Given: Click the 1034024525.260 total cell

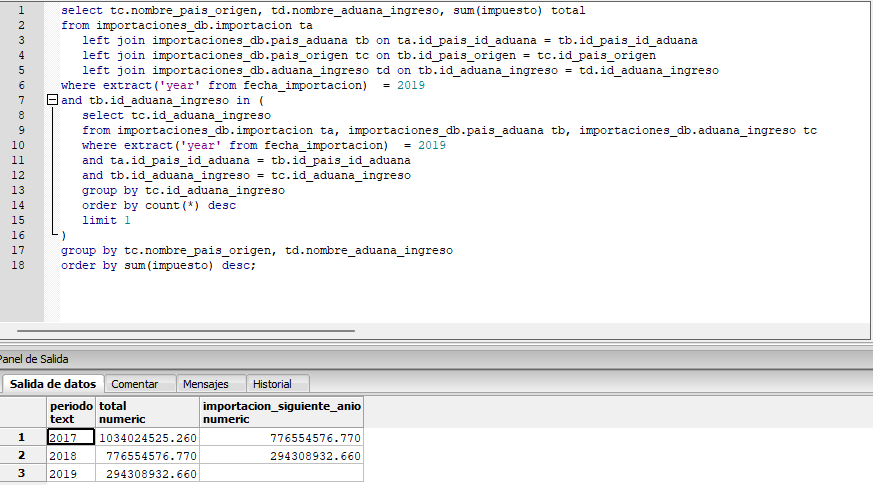Looking at the screenshot, I should (x=147, y=437).
